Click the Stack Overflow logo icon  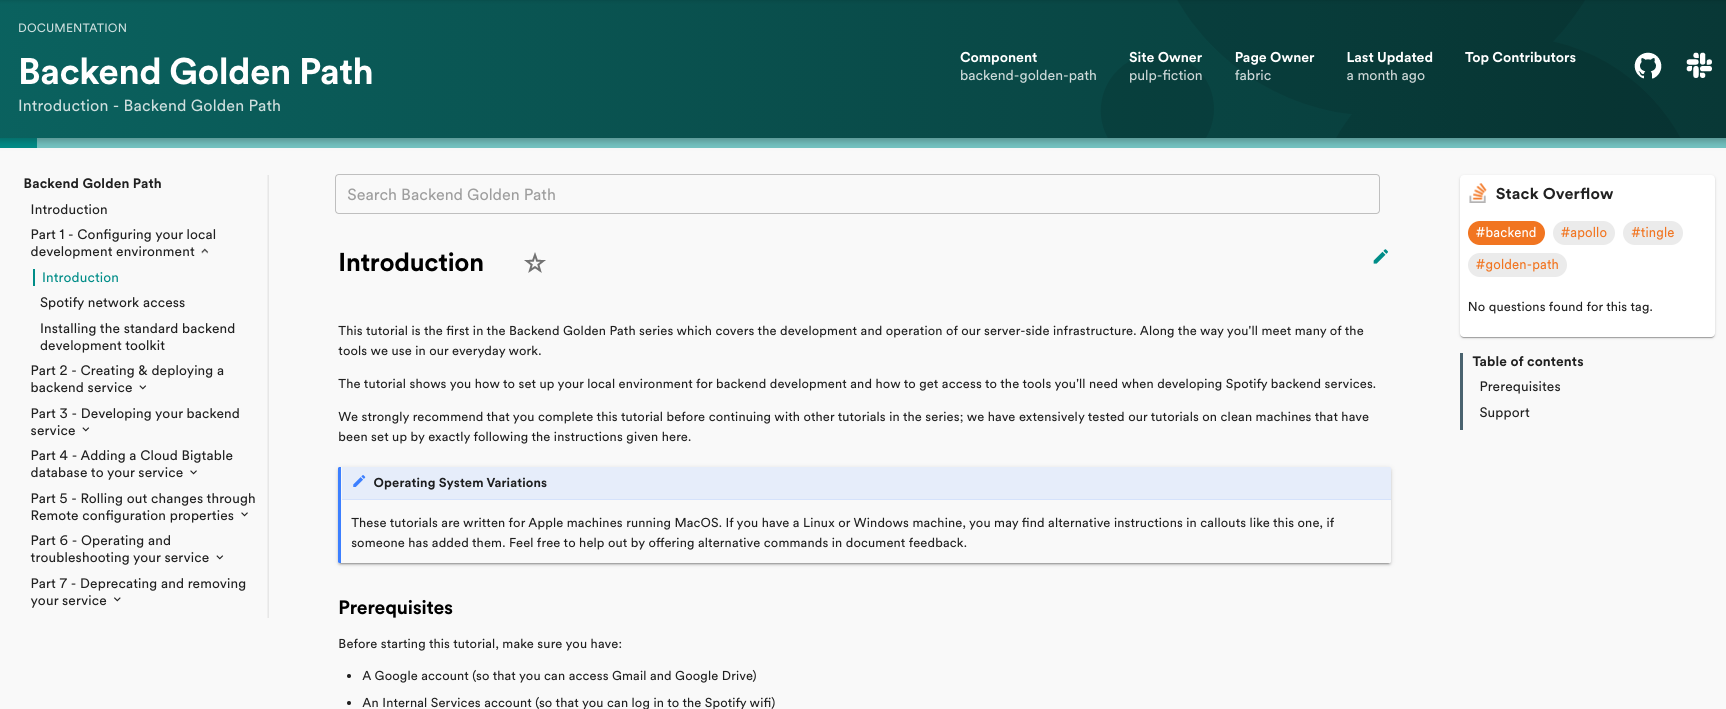coord(1478,193)
